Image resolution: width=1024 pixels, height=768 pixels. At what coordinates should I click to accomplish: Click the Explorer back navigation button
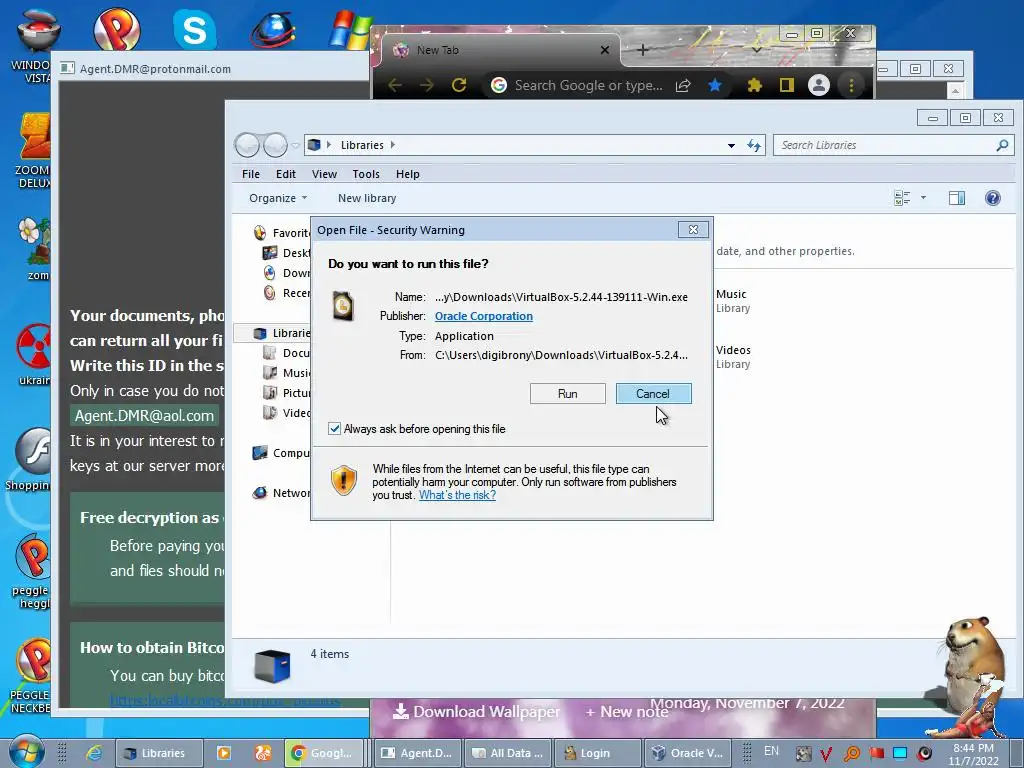point(248,145)
